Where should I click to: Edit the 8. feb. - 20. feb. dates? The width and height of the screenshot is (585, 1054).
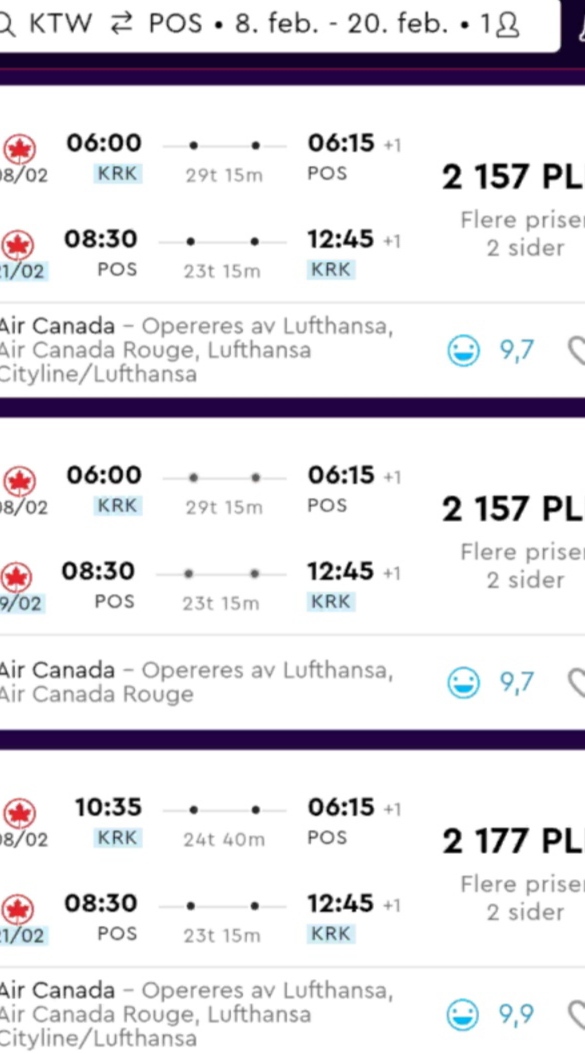point(341,24)
